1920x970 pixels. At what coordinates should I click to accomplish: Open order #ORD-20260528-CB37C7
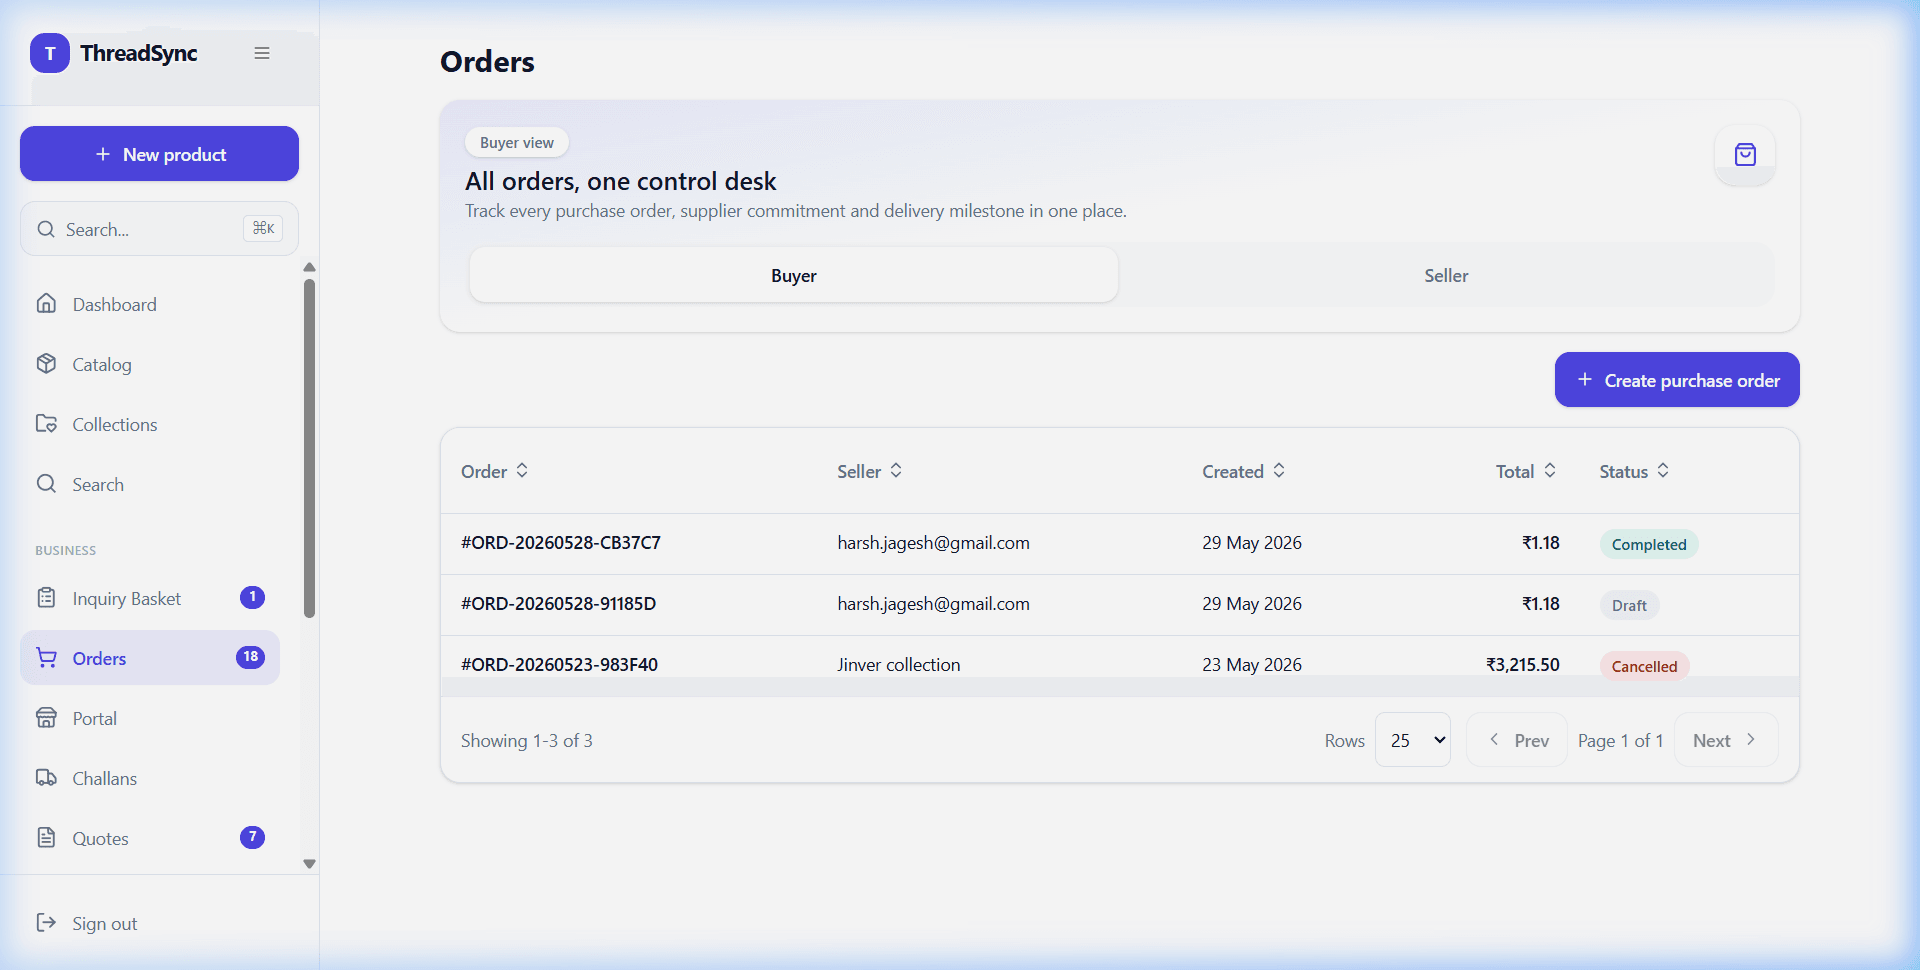(561, 543)
